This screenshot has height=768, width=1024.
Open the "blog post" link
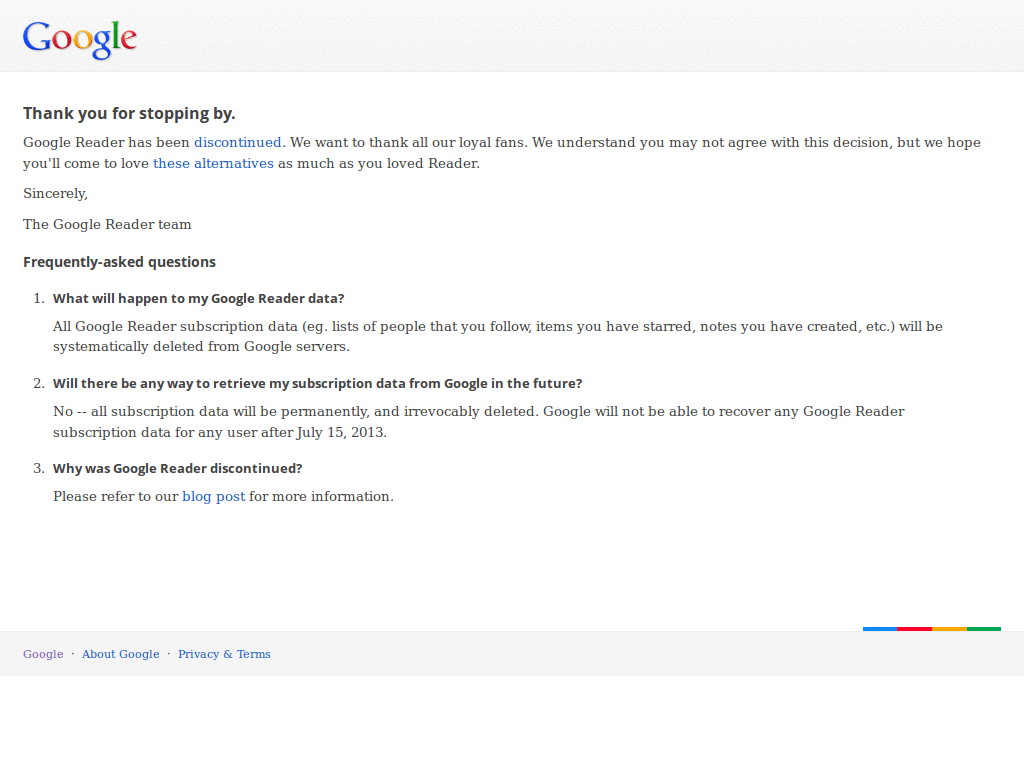point(214,496)
